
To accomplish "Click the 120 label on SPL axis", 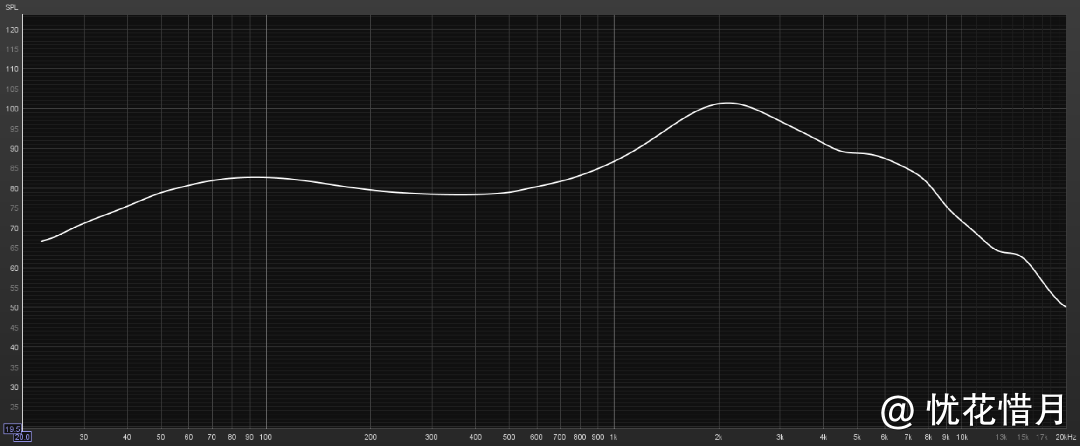I will pos(12,29).
